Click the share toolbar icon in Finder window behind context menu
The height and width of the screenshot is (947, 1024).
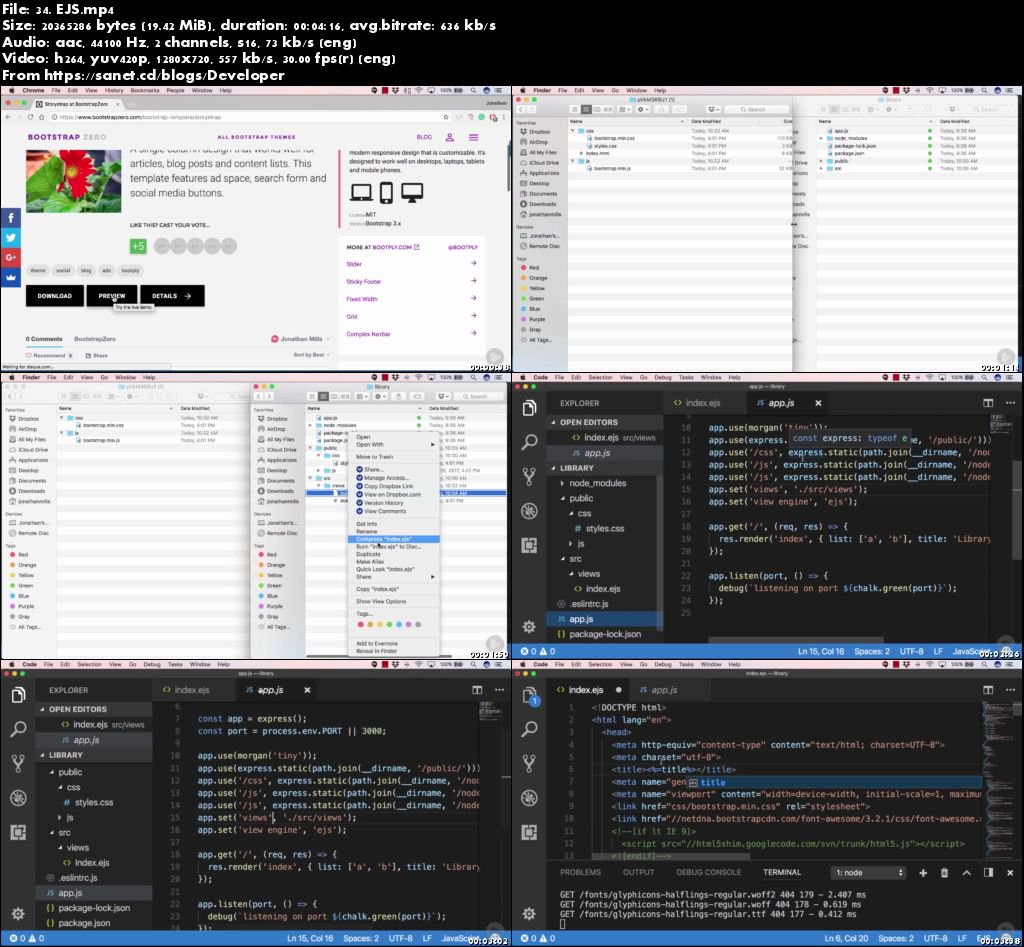400,396
